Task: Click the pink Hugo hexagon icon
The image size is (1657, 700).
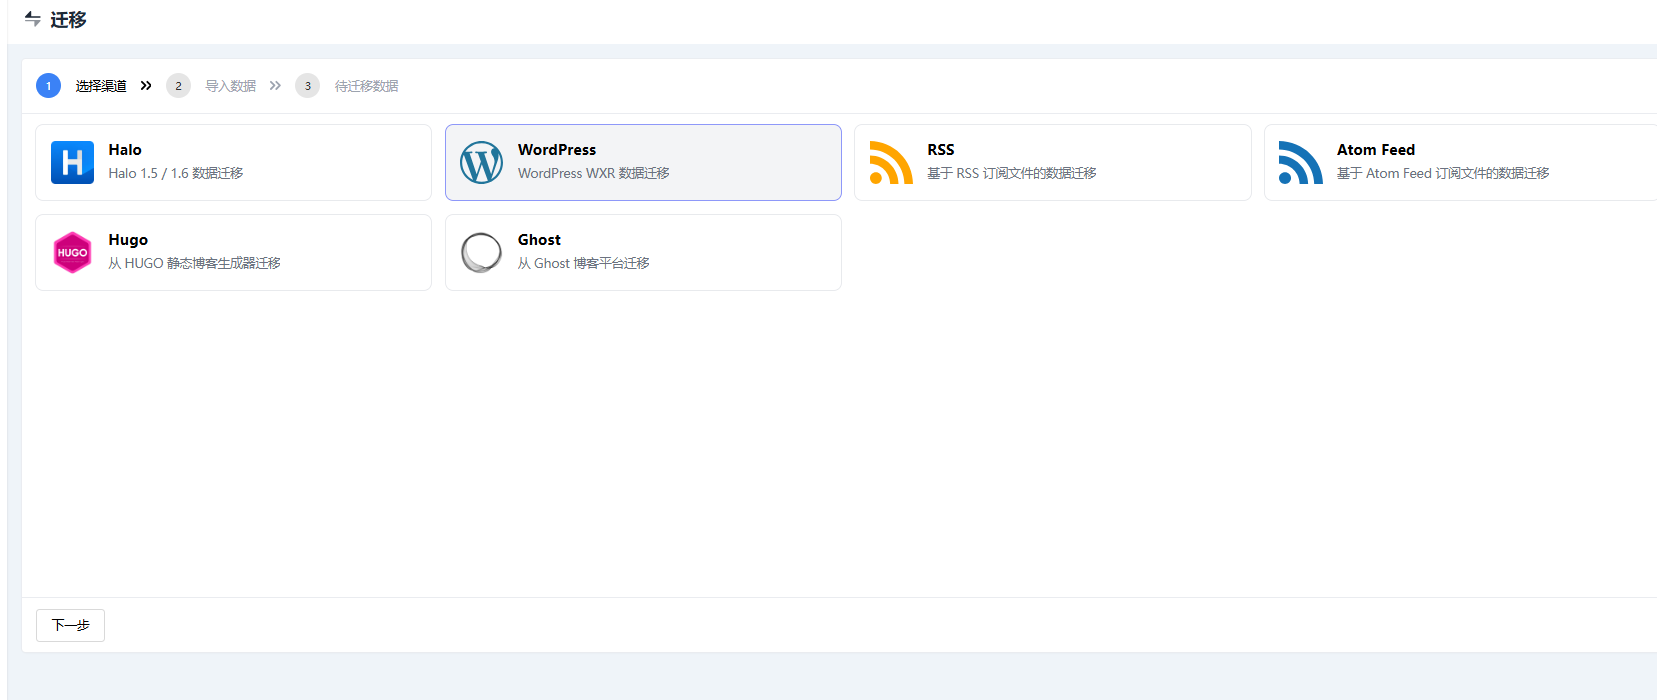Action: click(x=72, y=252)
